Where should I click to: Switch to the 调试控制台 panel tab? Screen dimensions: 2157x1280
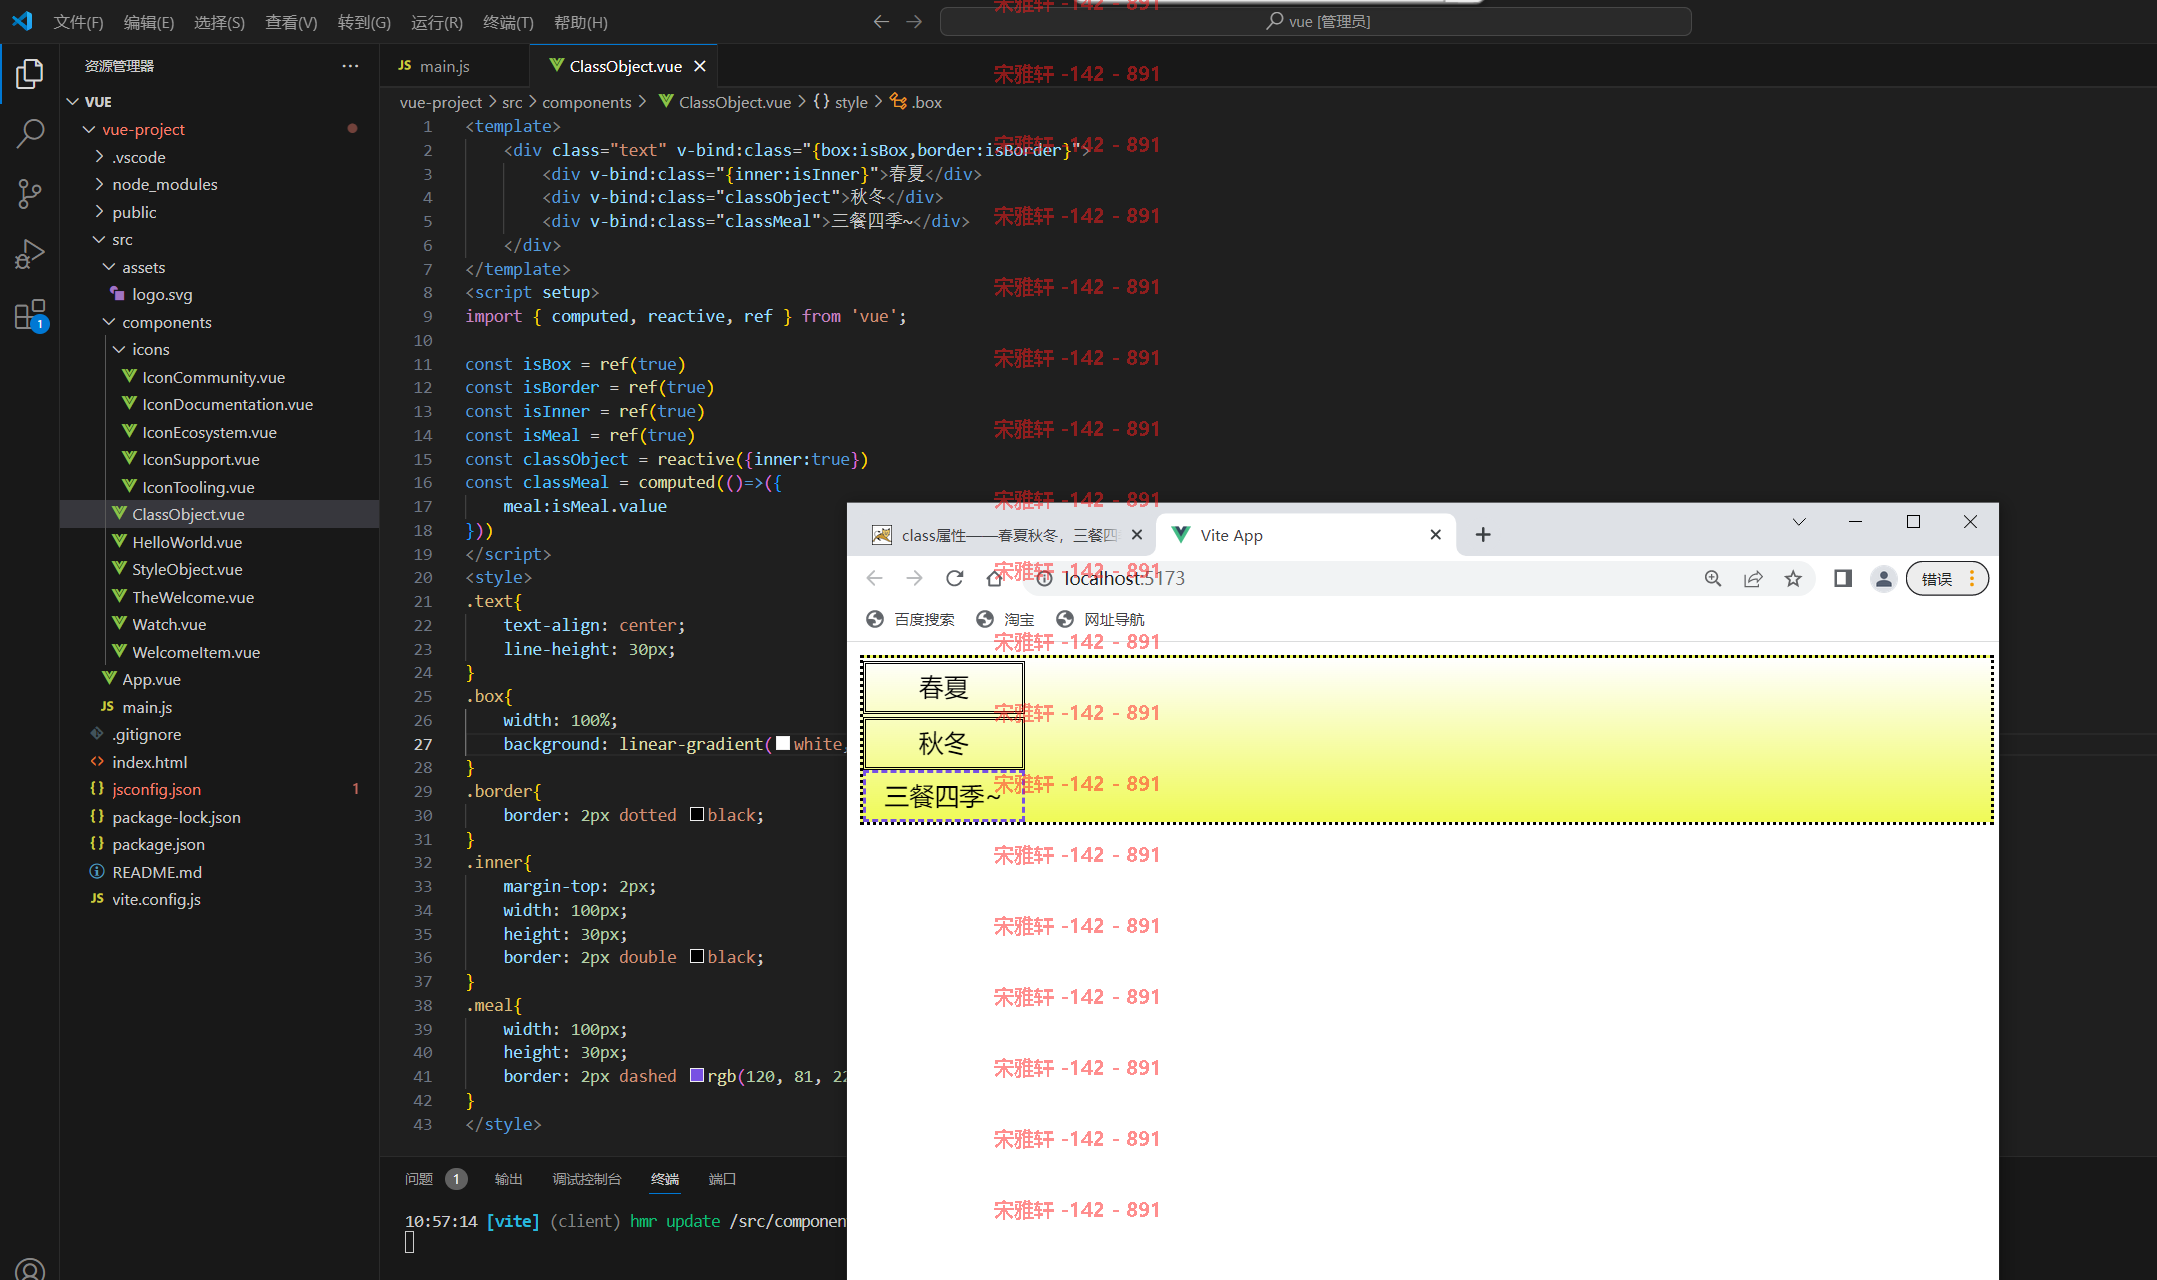click(x=586, y=1179)
